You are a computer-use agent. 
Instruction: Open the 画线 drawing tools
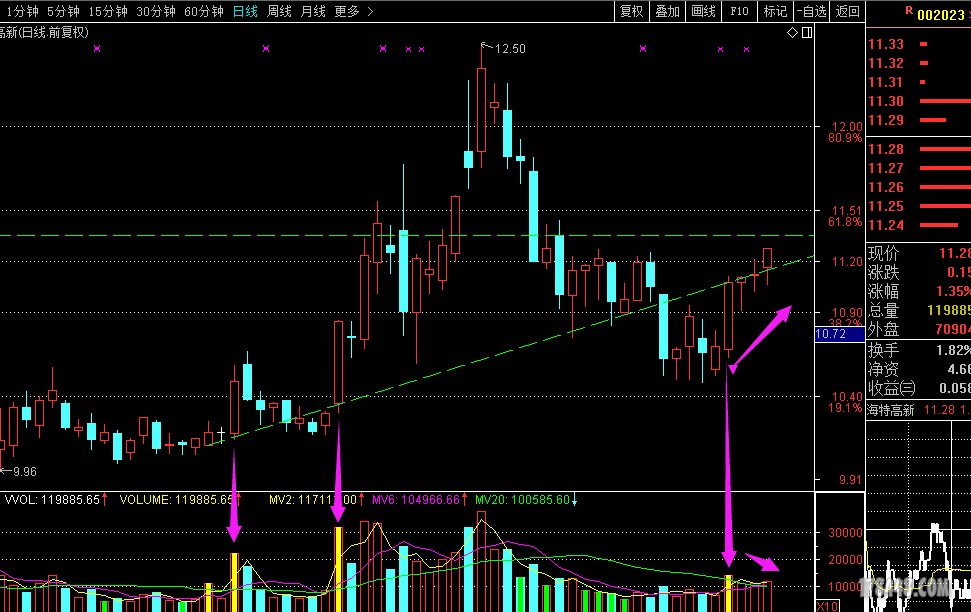tap(703, 11)
